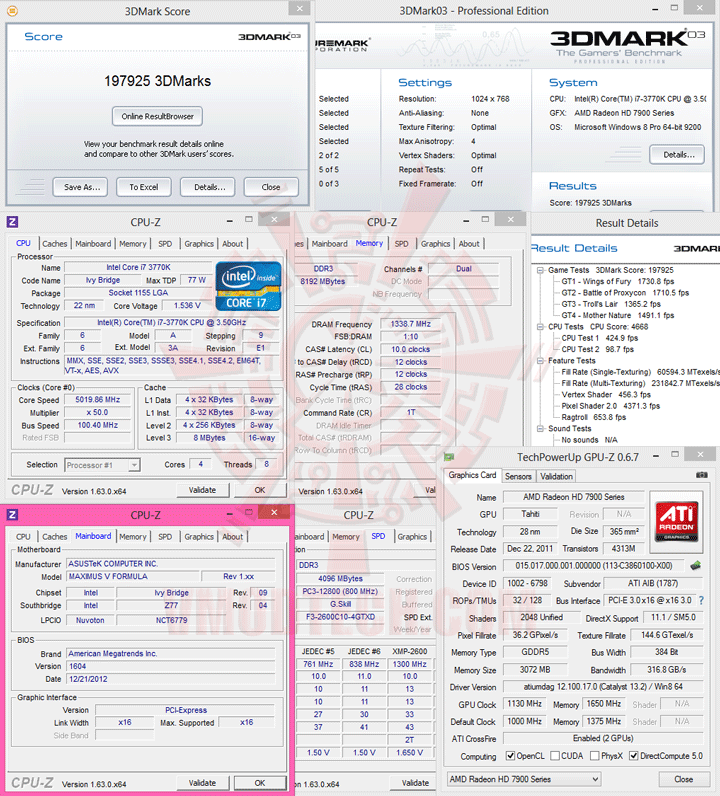
Task: Toggle the DirectCompute 5.0 checkbox
Action: point(633,756)
